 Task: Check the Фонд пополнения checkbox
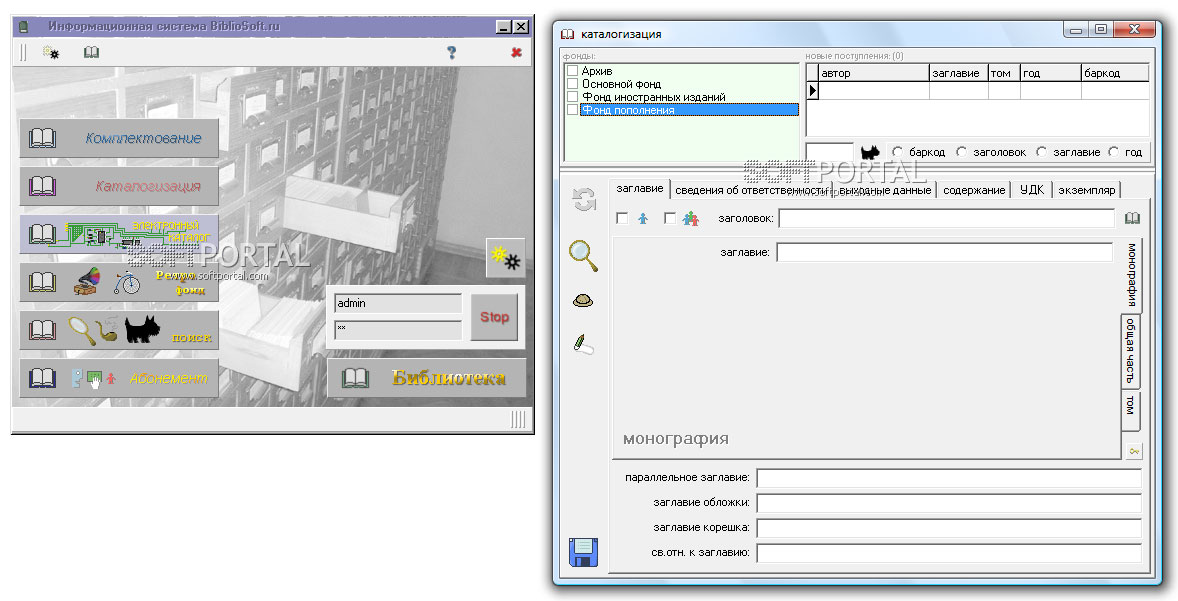[572, 110]
